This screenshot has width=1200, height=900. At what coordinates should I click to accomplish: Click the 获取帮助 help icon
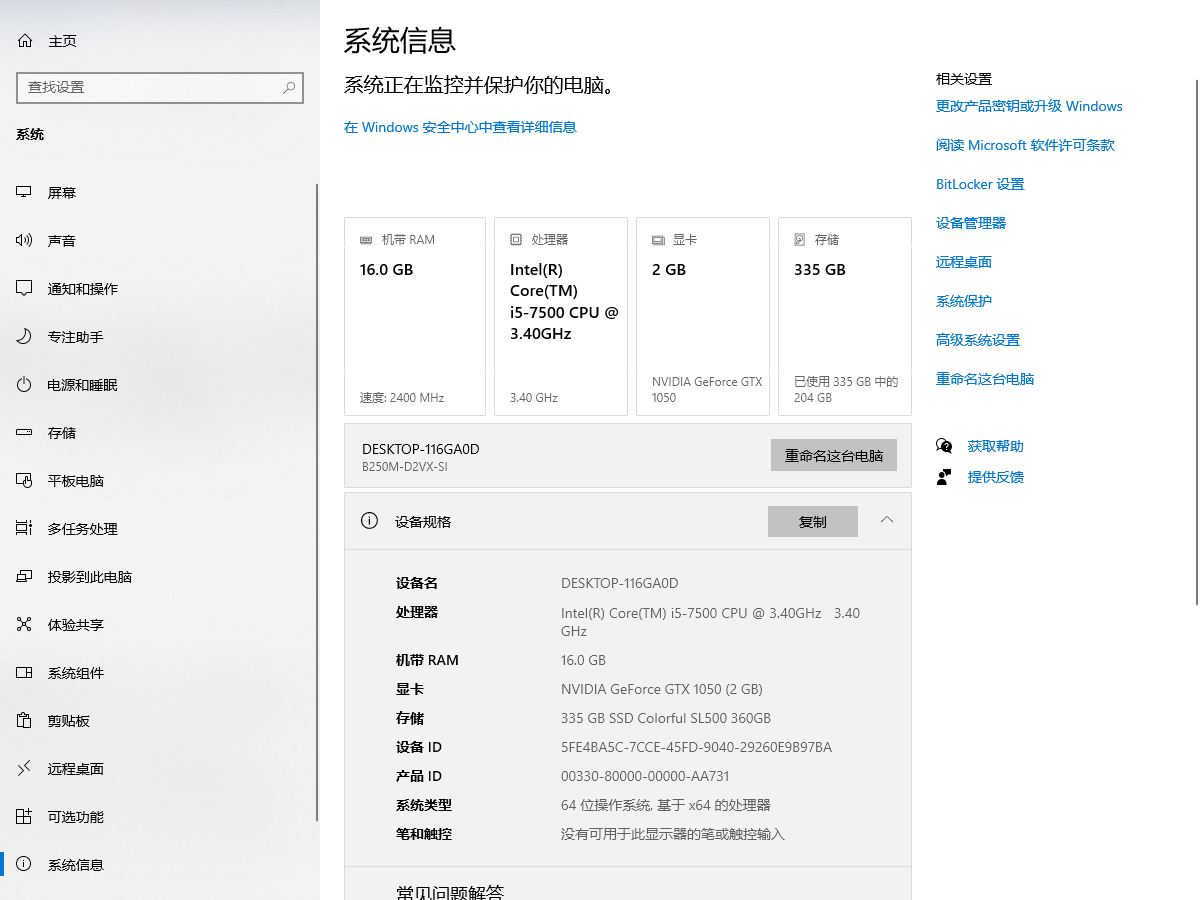coord(943,445)
